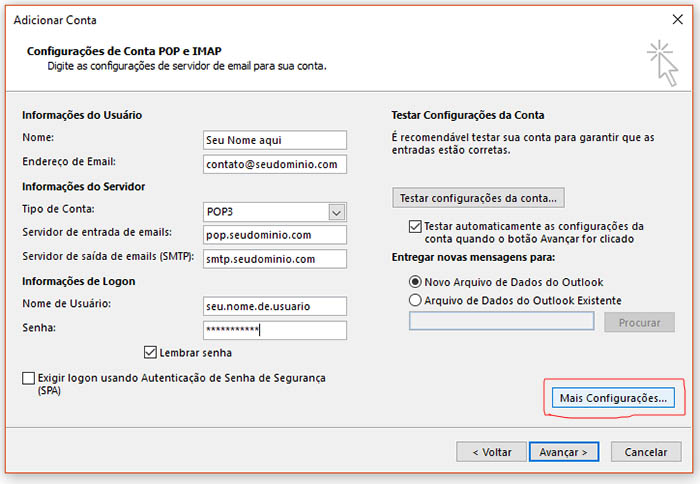Go back with the Voltar button
The image size is (700, 484).
[492, 452]
